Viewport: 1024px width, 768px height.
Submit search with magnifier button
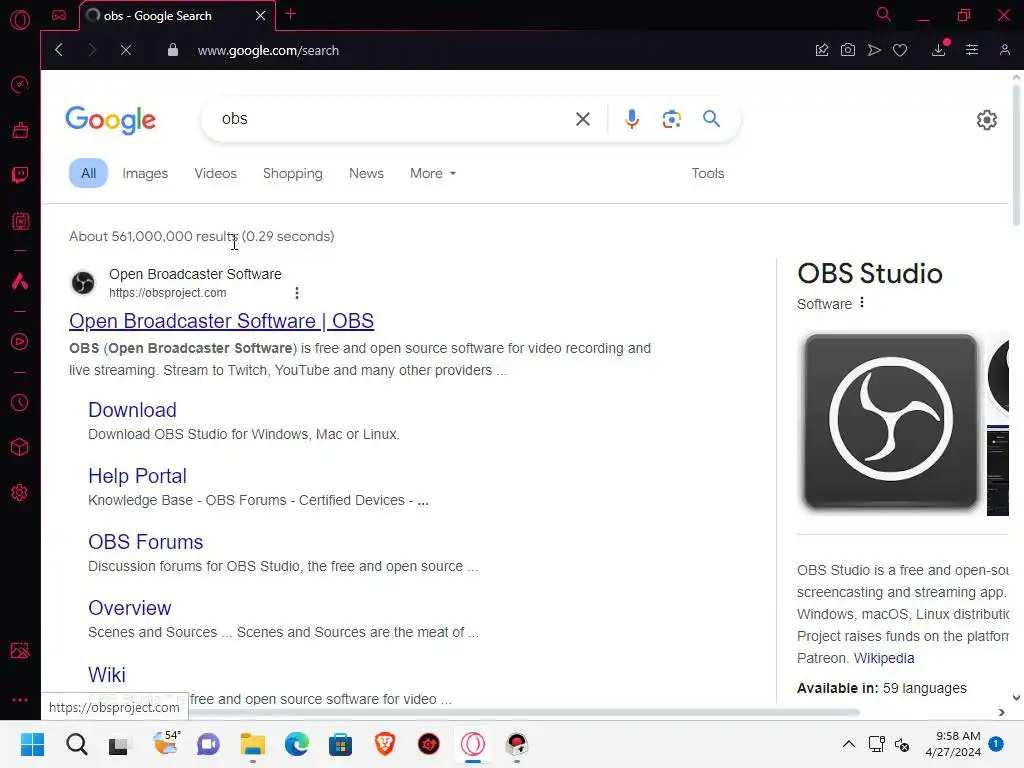tap(711, 119)
